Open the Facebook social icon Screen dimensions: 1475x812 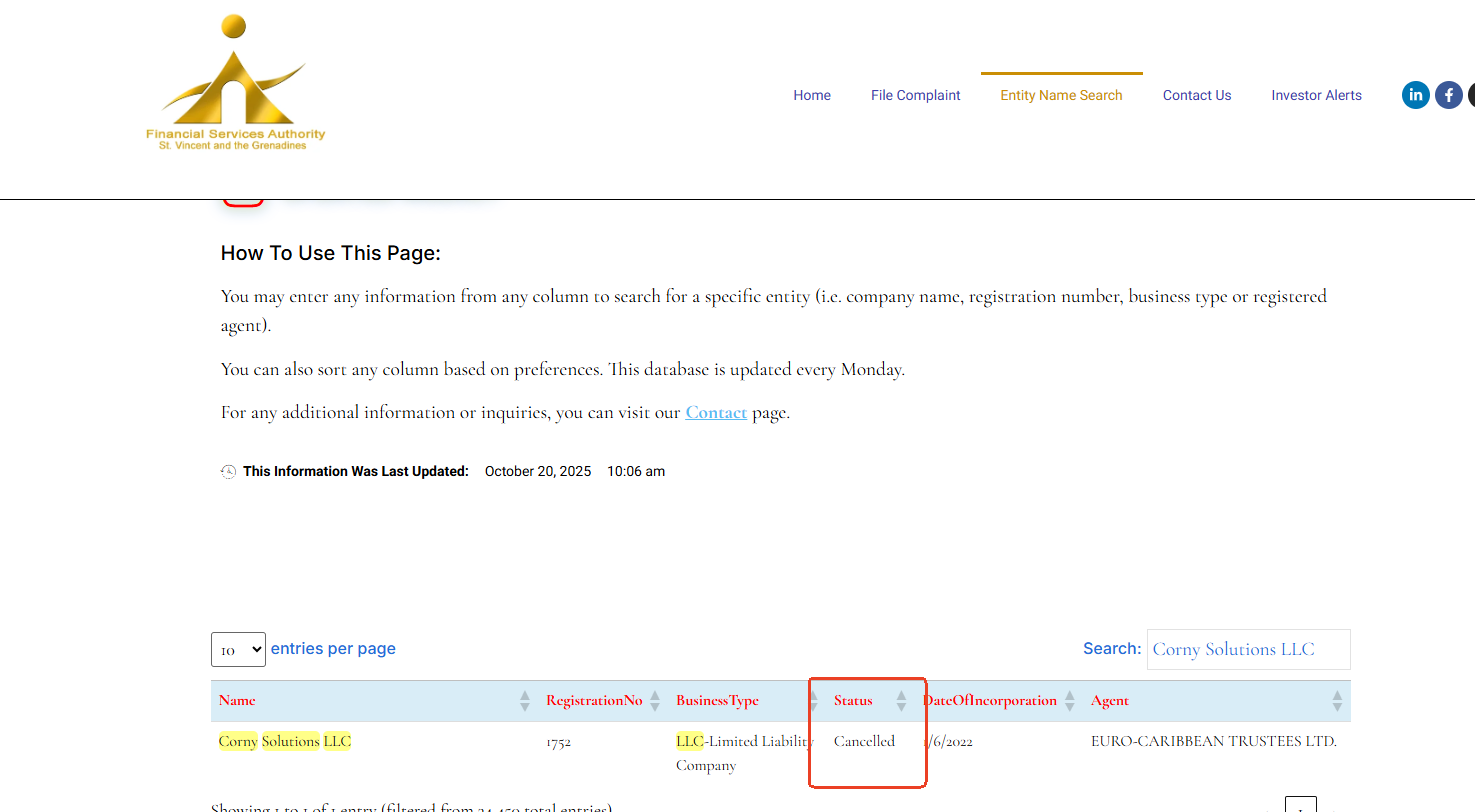pyautogui.click(x=1448, y=95)
